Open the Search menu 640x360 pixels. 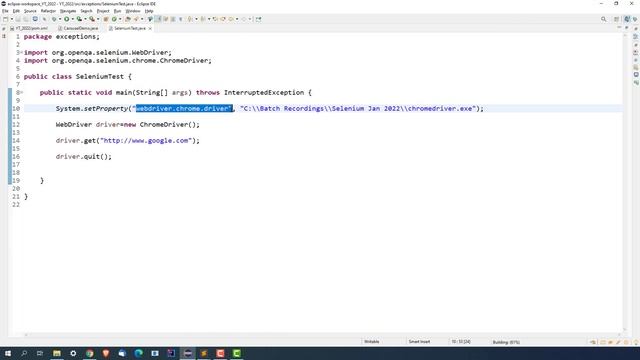click(x=86, y=11)
